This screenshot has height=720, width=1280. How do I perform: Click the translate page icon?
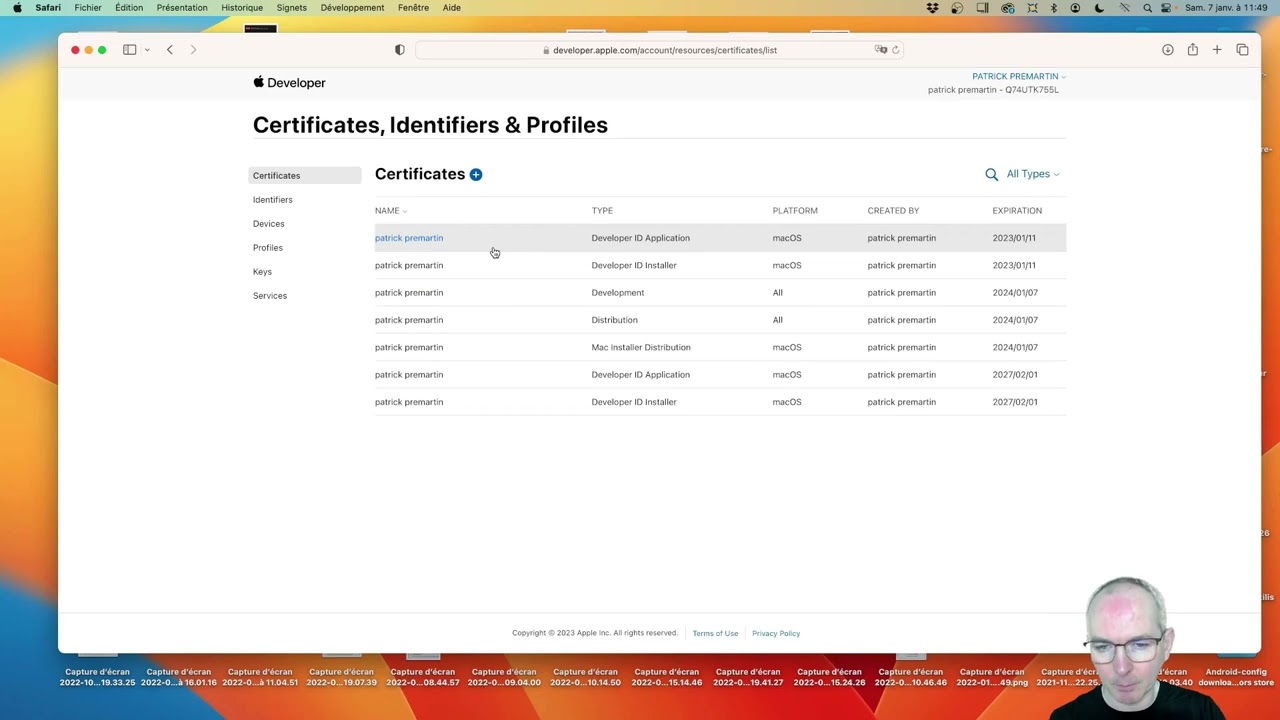coord(881,50)
